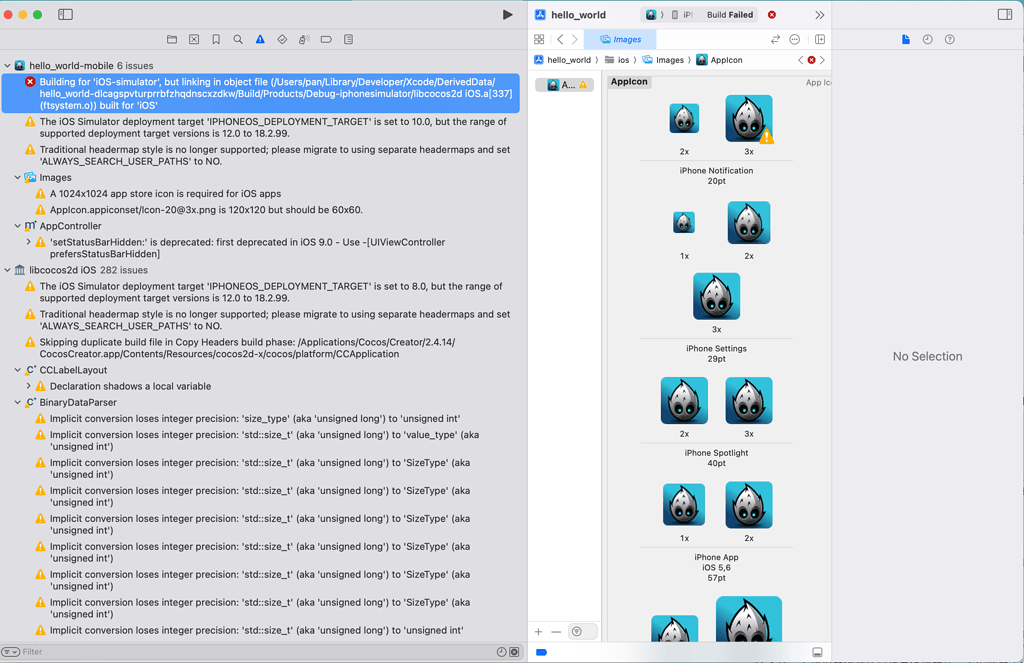Expand the CCLabelLayout warnings
This screenshot has width=1024, height=663.
(18, 368)
